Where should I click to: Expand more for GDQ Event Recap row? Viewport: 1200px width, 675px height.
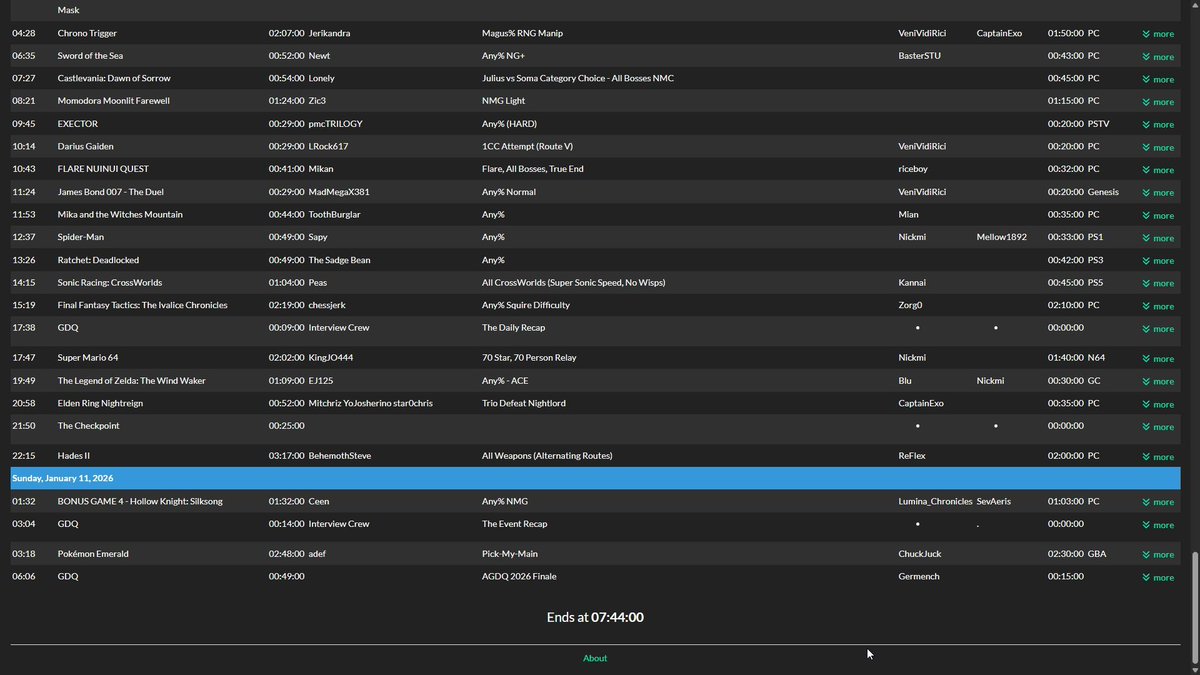pos(1158,525)
